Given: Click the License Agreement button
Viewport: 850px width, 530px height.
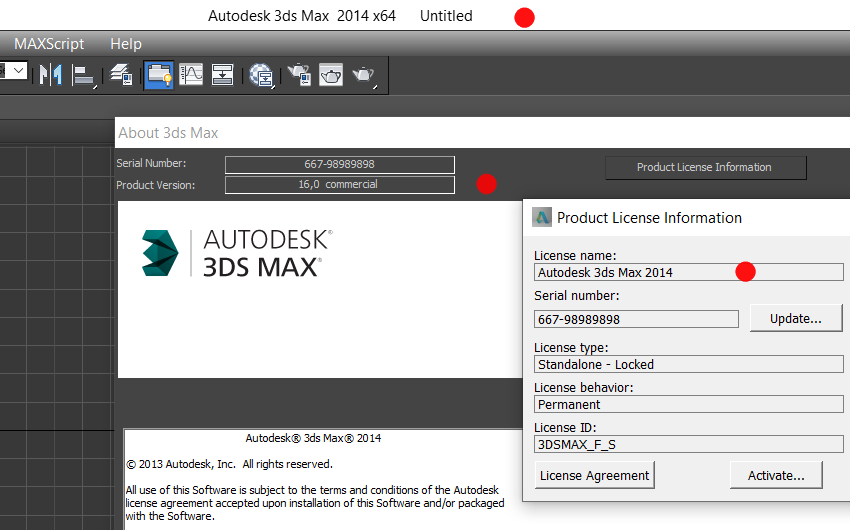Looking at the screenshot, I should coord(594,475).
